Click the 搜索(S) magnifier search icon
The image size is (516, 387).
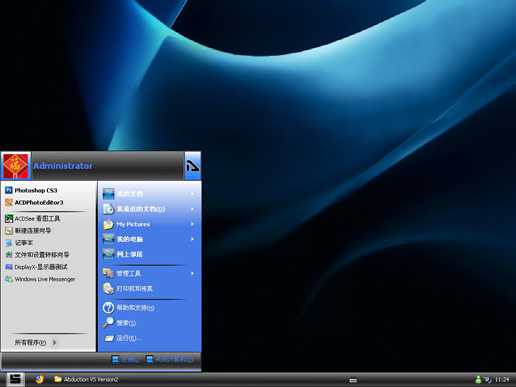tap(108, 323)
